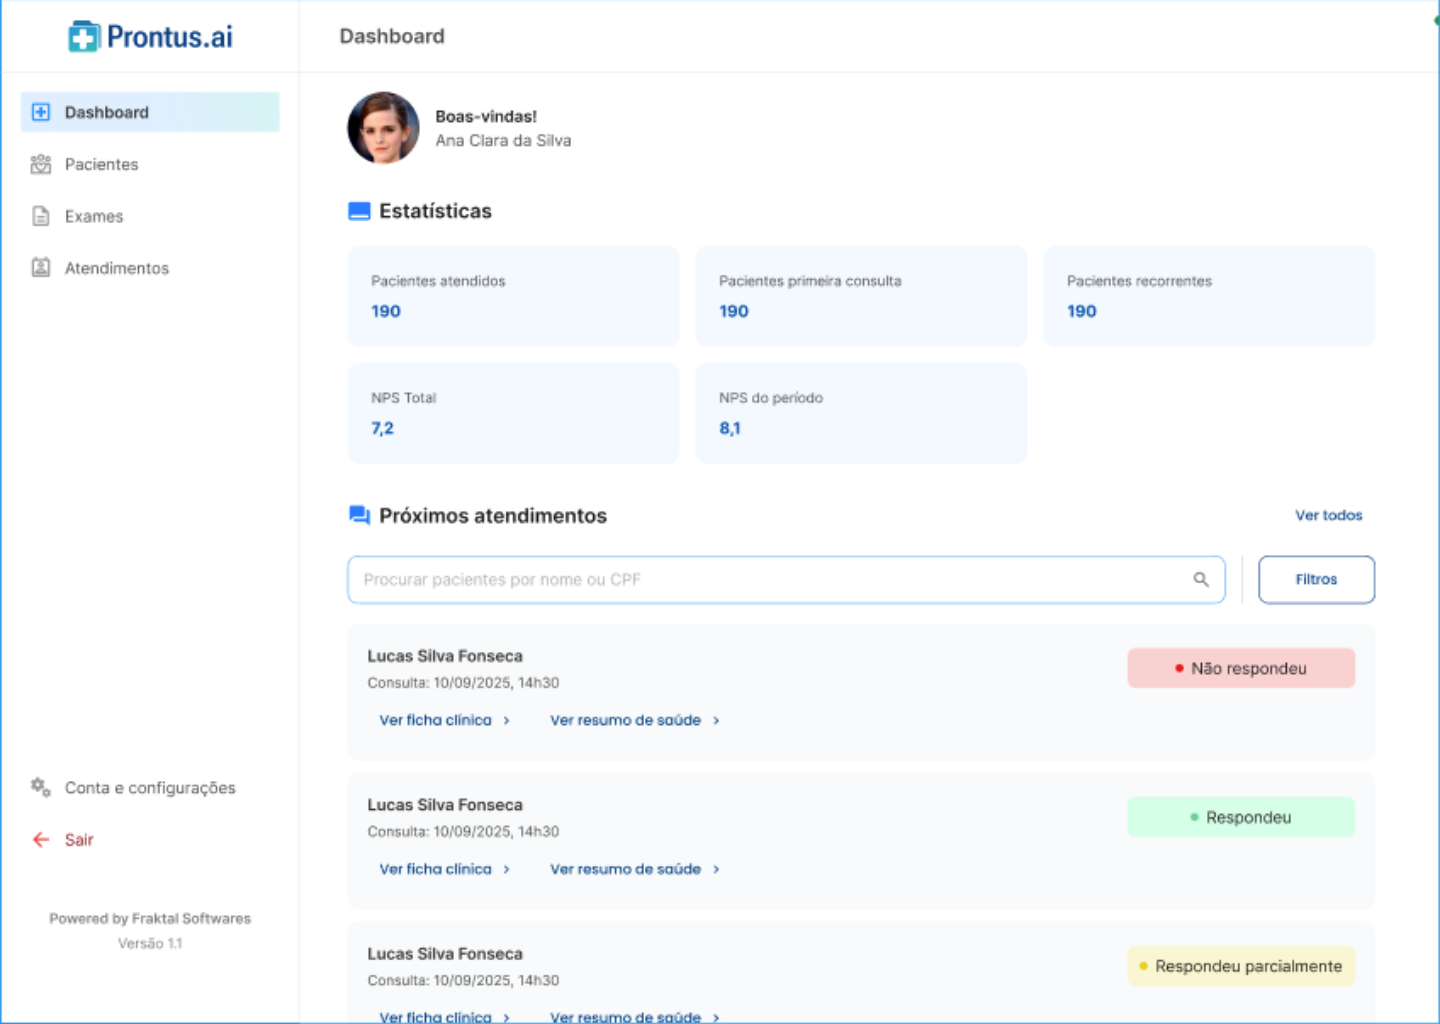Open Ver resumo de saúde in Respondeu card
This screenshot has height=1024, width=1440.
tap(634, 869)
